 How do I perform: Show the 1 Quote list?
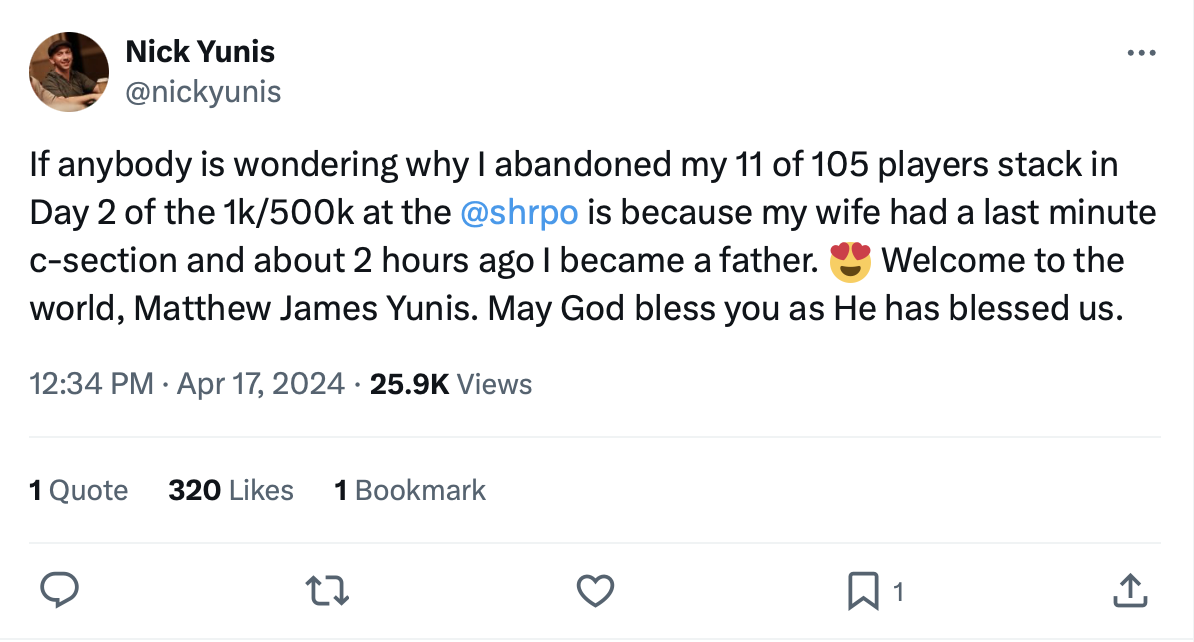click(x=79, y=491)
